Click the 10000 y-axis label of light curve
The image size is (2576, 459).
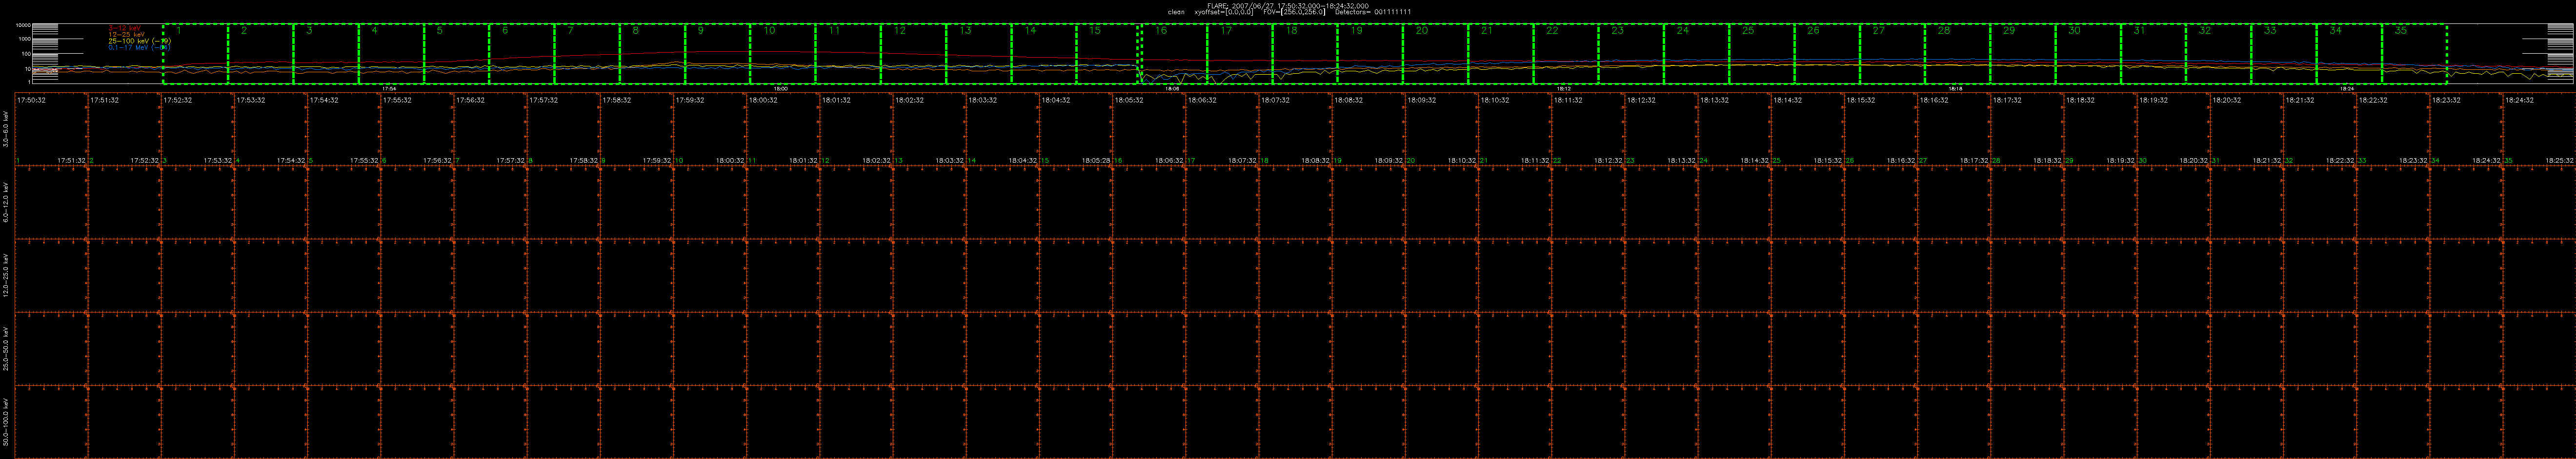(23, 25)
